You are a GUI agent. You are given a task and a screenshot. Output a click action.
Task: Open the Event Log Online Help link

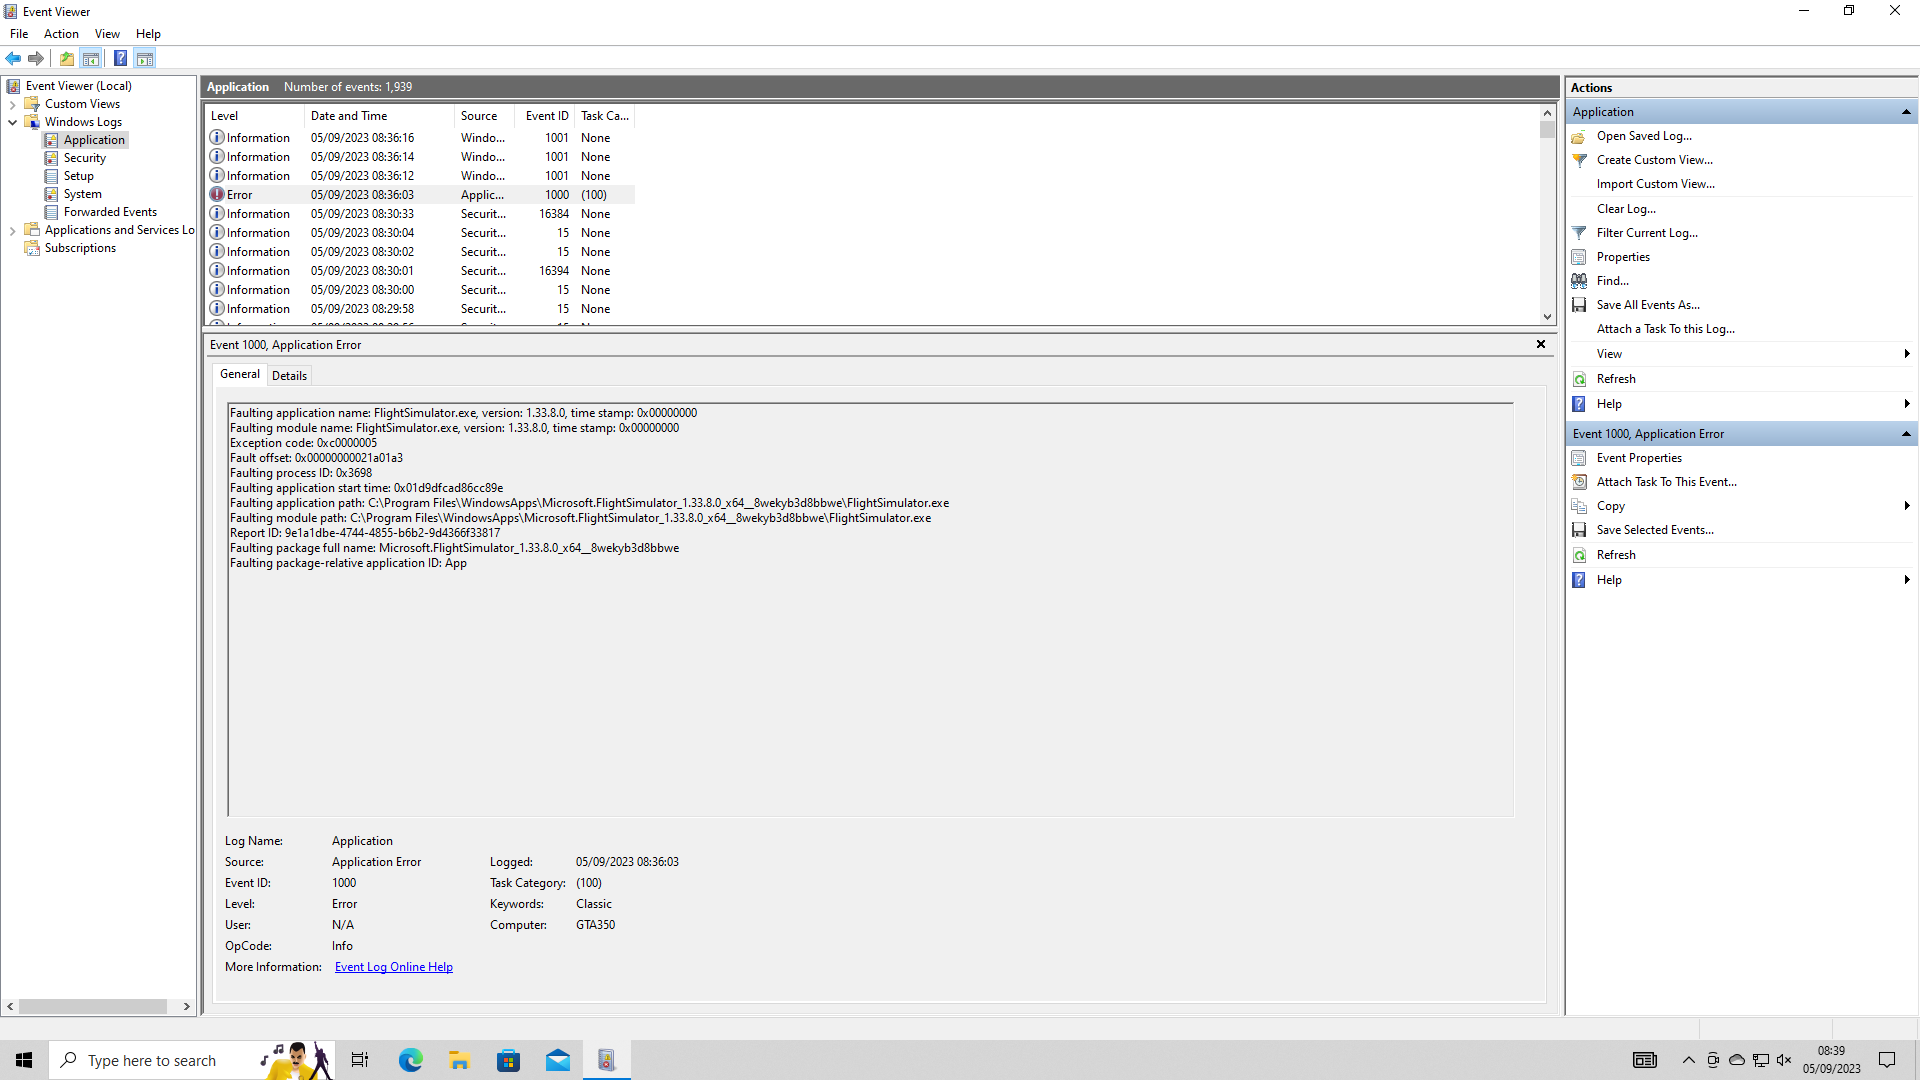[x=393, y=967]
